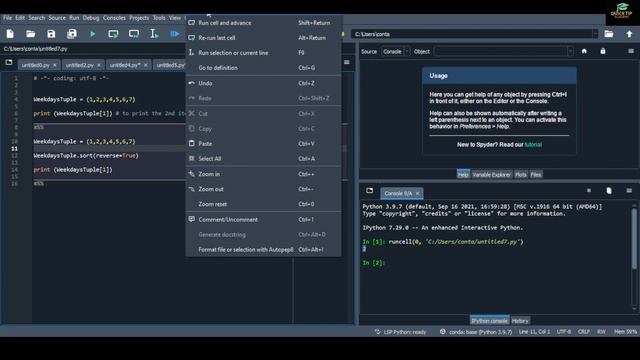The width and height of the screenshot is (640, 360).
Task: Choose Zoom reset from the context menu
Action: tap(263, 204)
